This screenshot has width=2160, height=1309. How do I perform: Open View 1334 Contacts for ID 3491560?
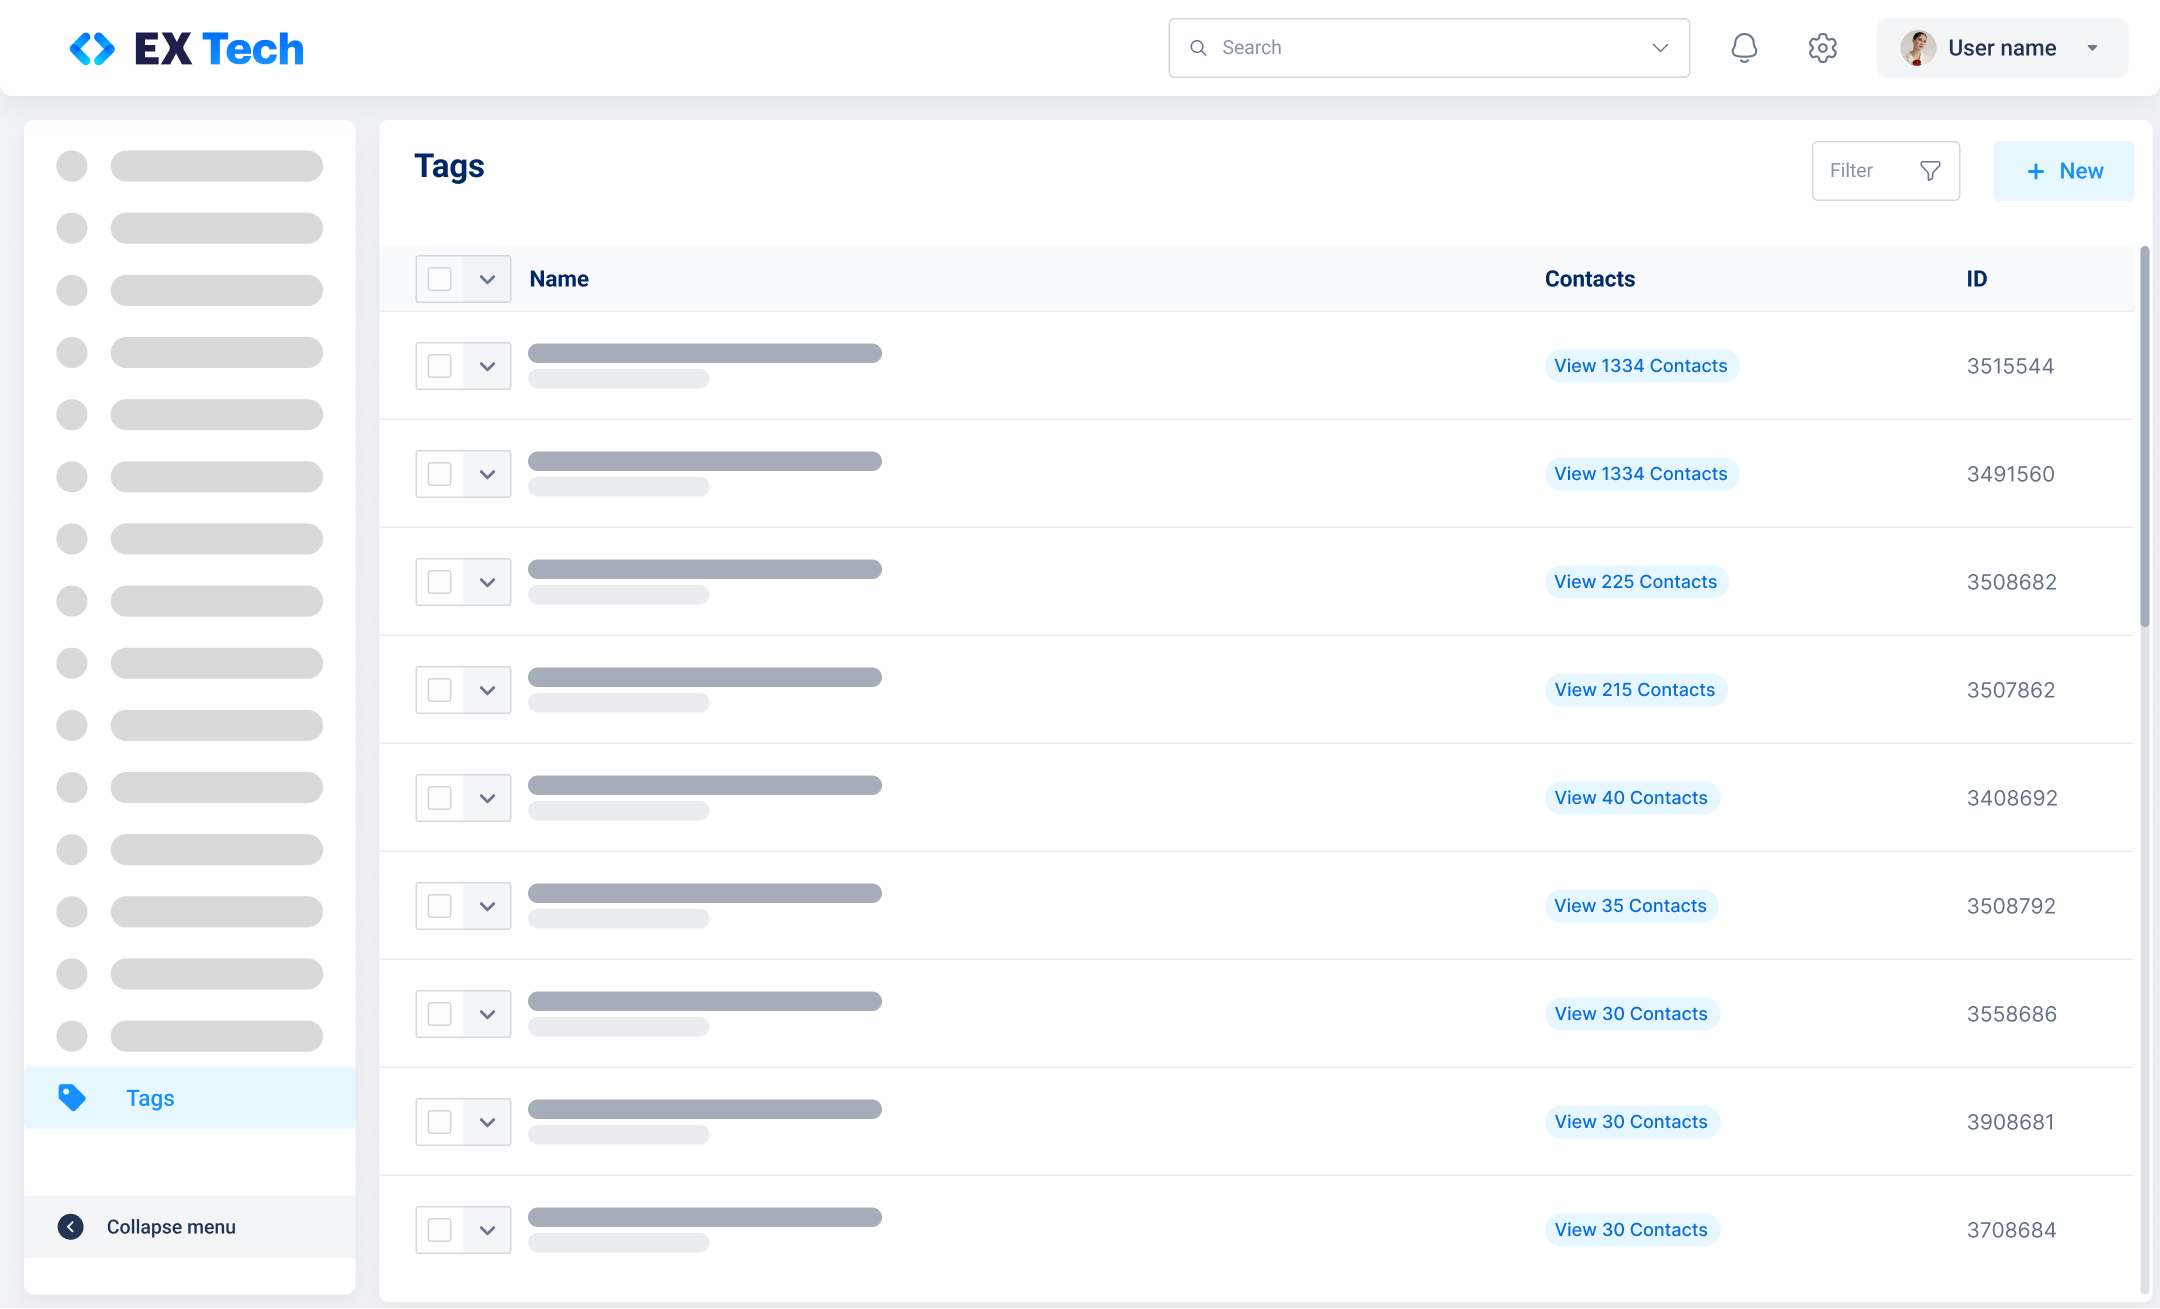(x=1641, y=474)
